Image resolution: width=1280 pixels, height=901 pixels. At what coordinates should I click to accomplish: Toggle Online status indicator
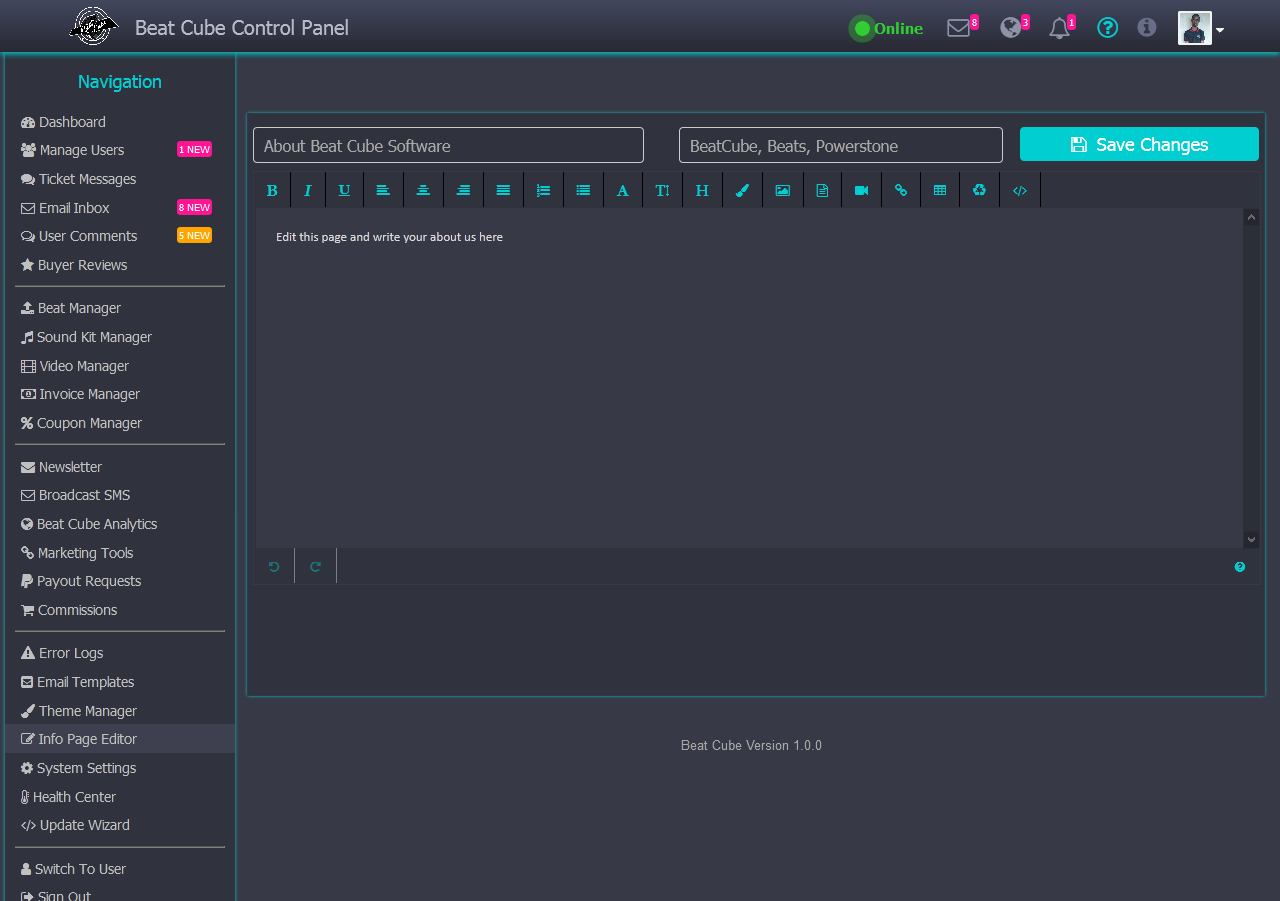click(x=886, y=28)
